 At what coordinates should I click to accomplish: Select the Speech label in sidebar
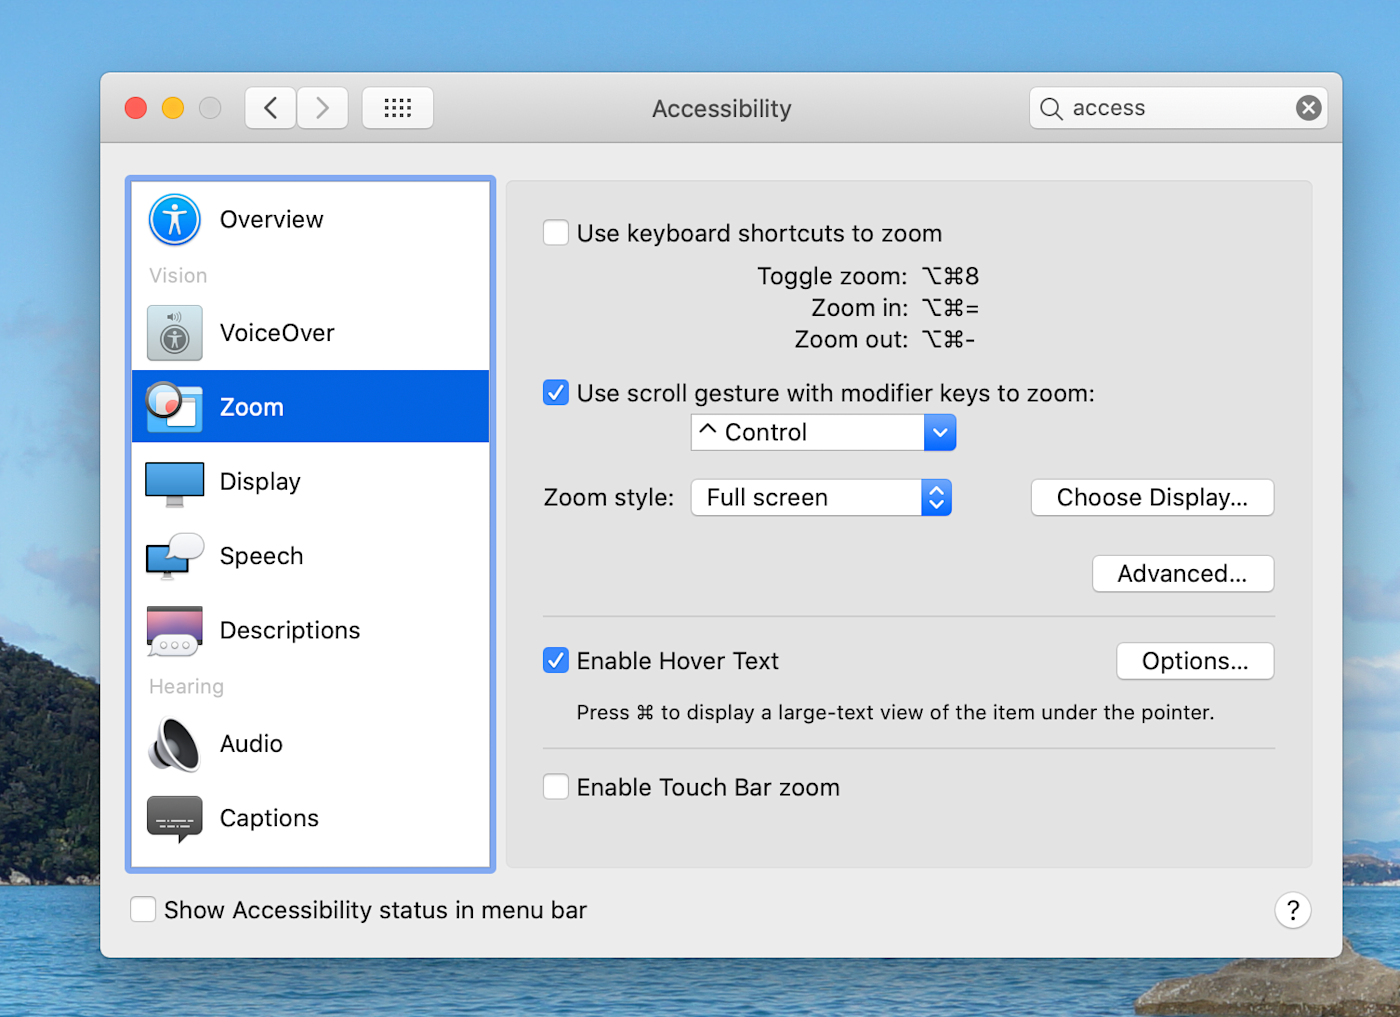pos(261,556)
